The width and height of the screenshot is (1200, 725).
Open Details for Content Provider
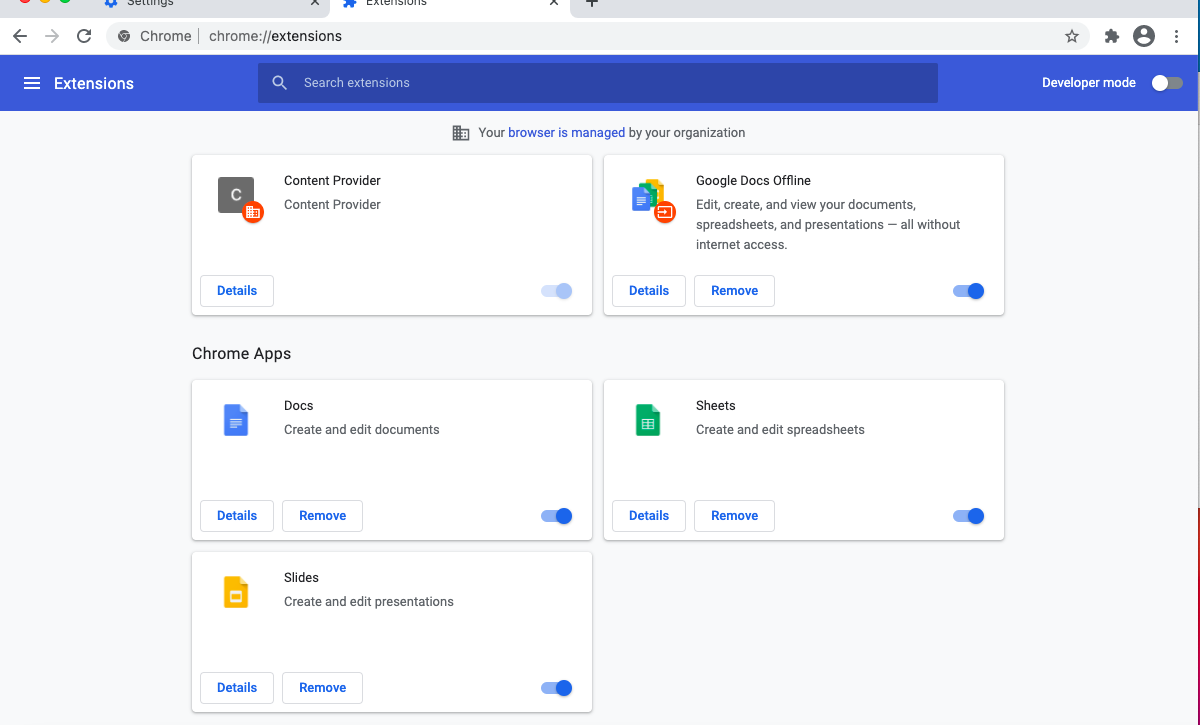click(237, 291)
